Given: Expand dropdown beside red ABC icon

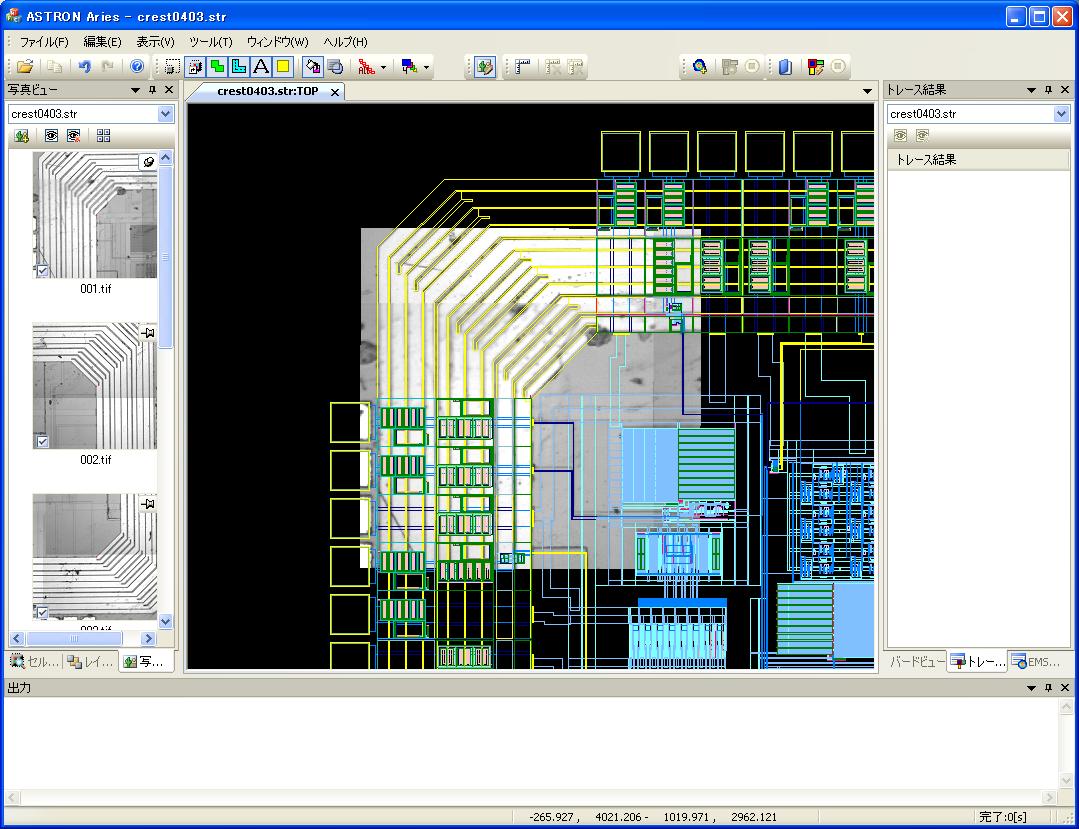Looking at the screenshot, I should [383, 67].
